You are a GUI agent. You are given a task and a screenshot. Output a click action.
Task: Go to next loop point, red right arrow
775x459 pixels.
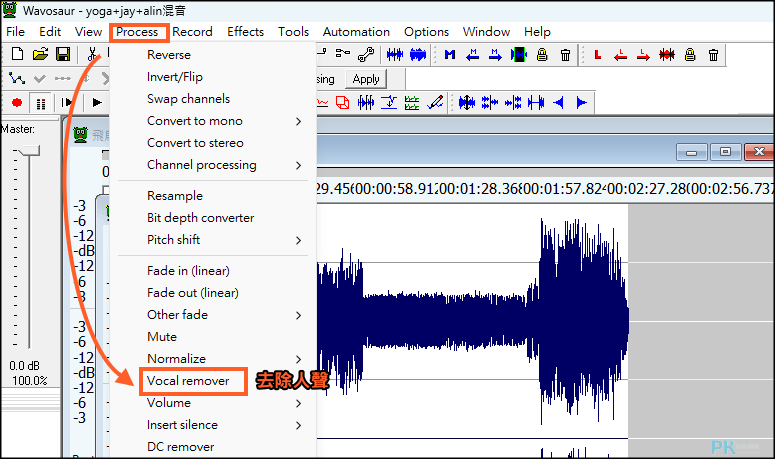643,54
